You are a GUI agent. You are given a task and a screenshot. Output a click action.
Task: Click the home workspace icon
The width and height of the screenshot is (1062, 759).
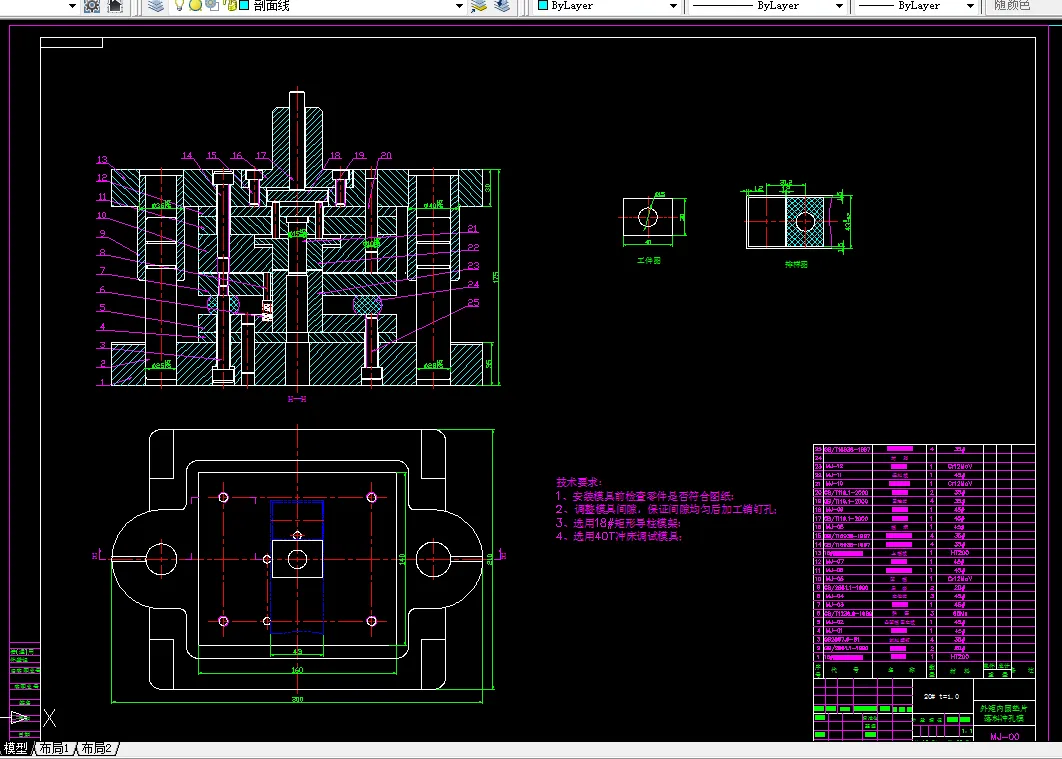point(116,6)
